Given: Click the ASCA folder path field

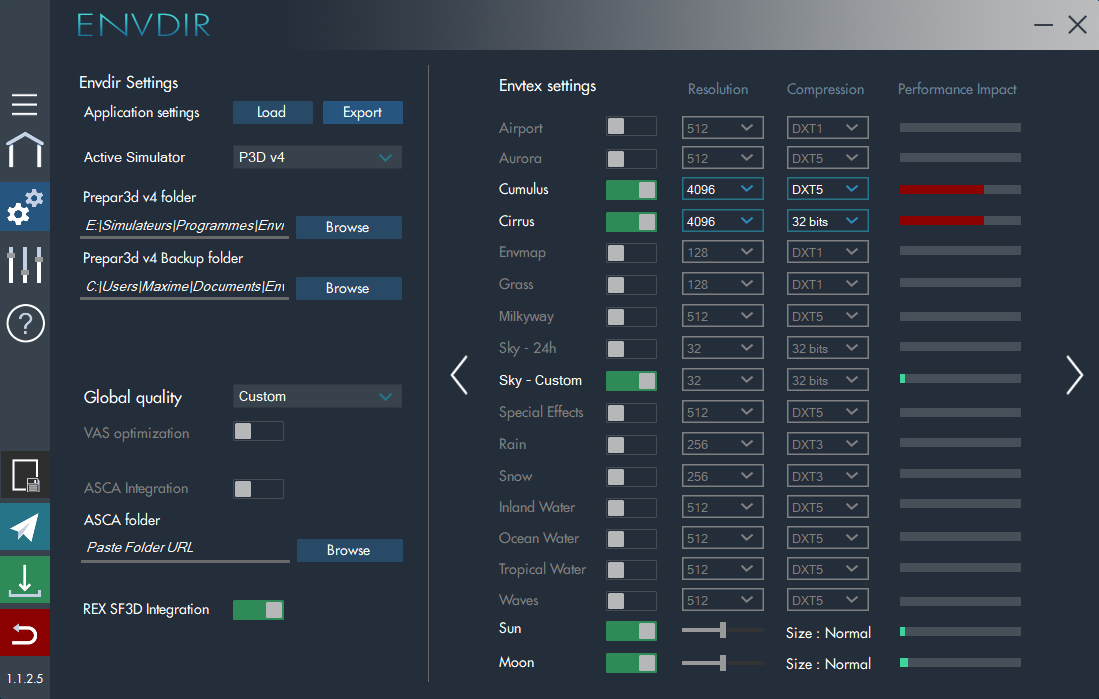Looking at the screenshot, I should (185, 548).
